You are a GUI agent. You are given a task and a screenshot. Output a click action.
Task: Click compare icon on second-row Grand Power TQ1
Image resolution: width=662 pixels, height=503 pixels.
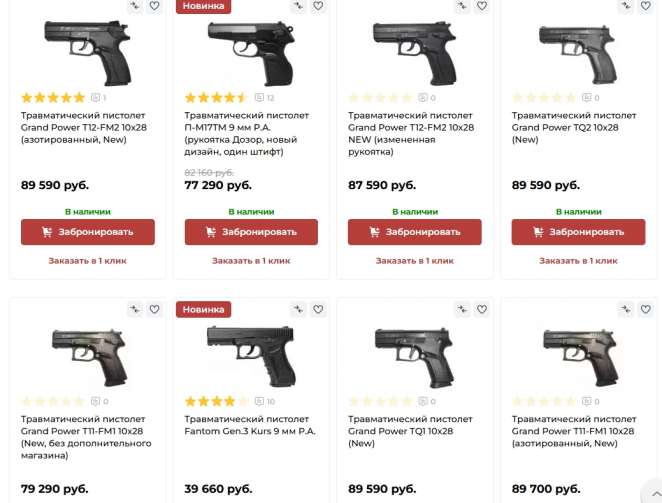tap(461, 310)
